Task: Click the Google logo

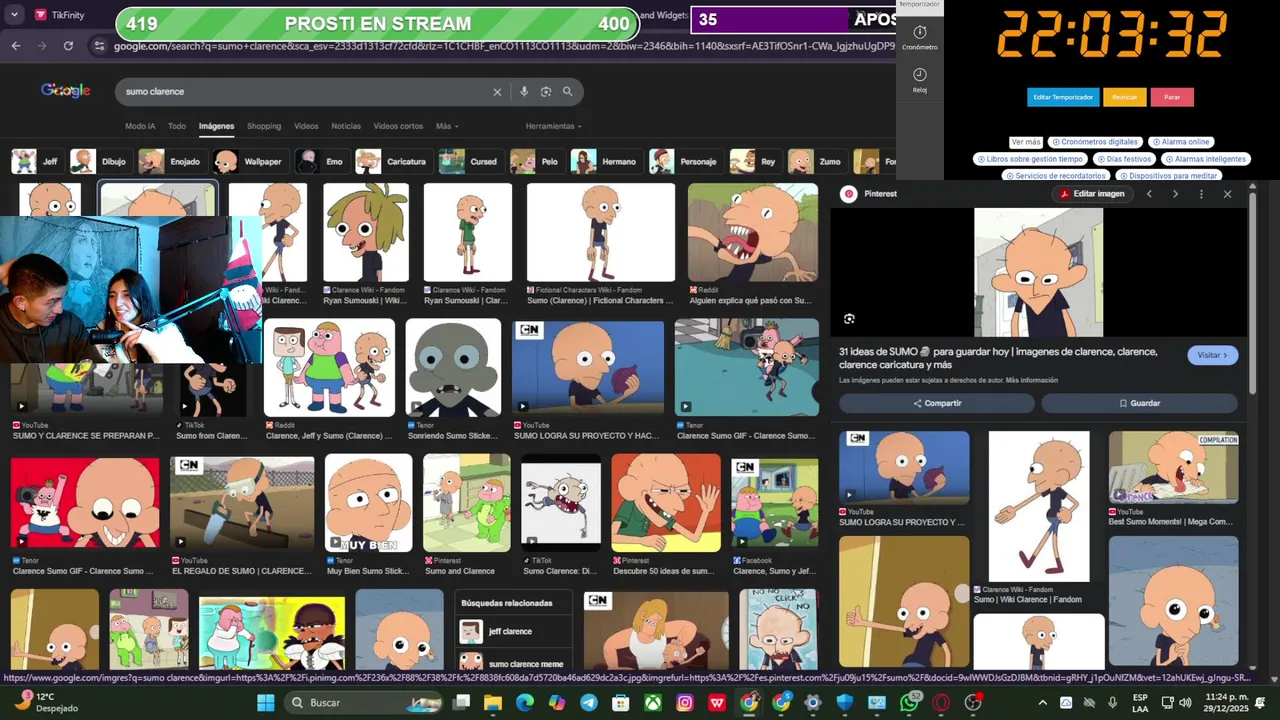Action: [x=66, y=91]
